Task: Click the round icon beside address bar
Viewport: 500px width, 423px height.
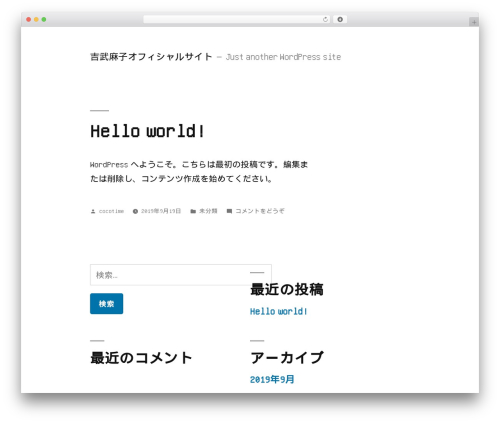Action: [340, 19]
